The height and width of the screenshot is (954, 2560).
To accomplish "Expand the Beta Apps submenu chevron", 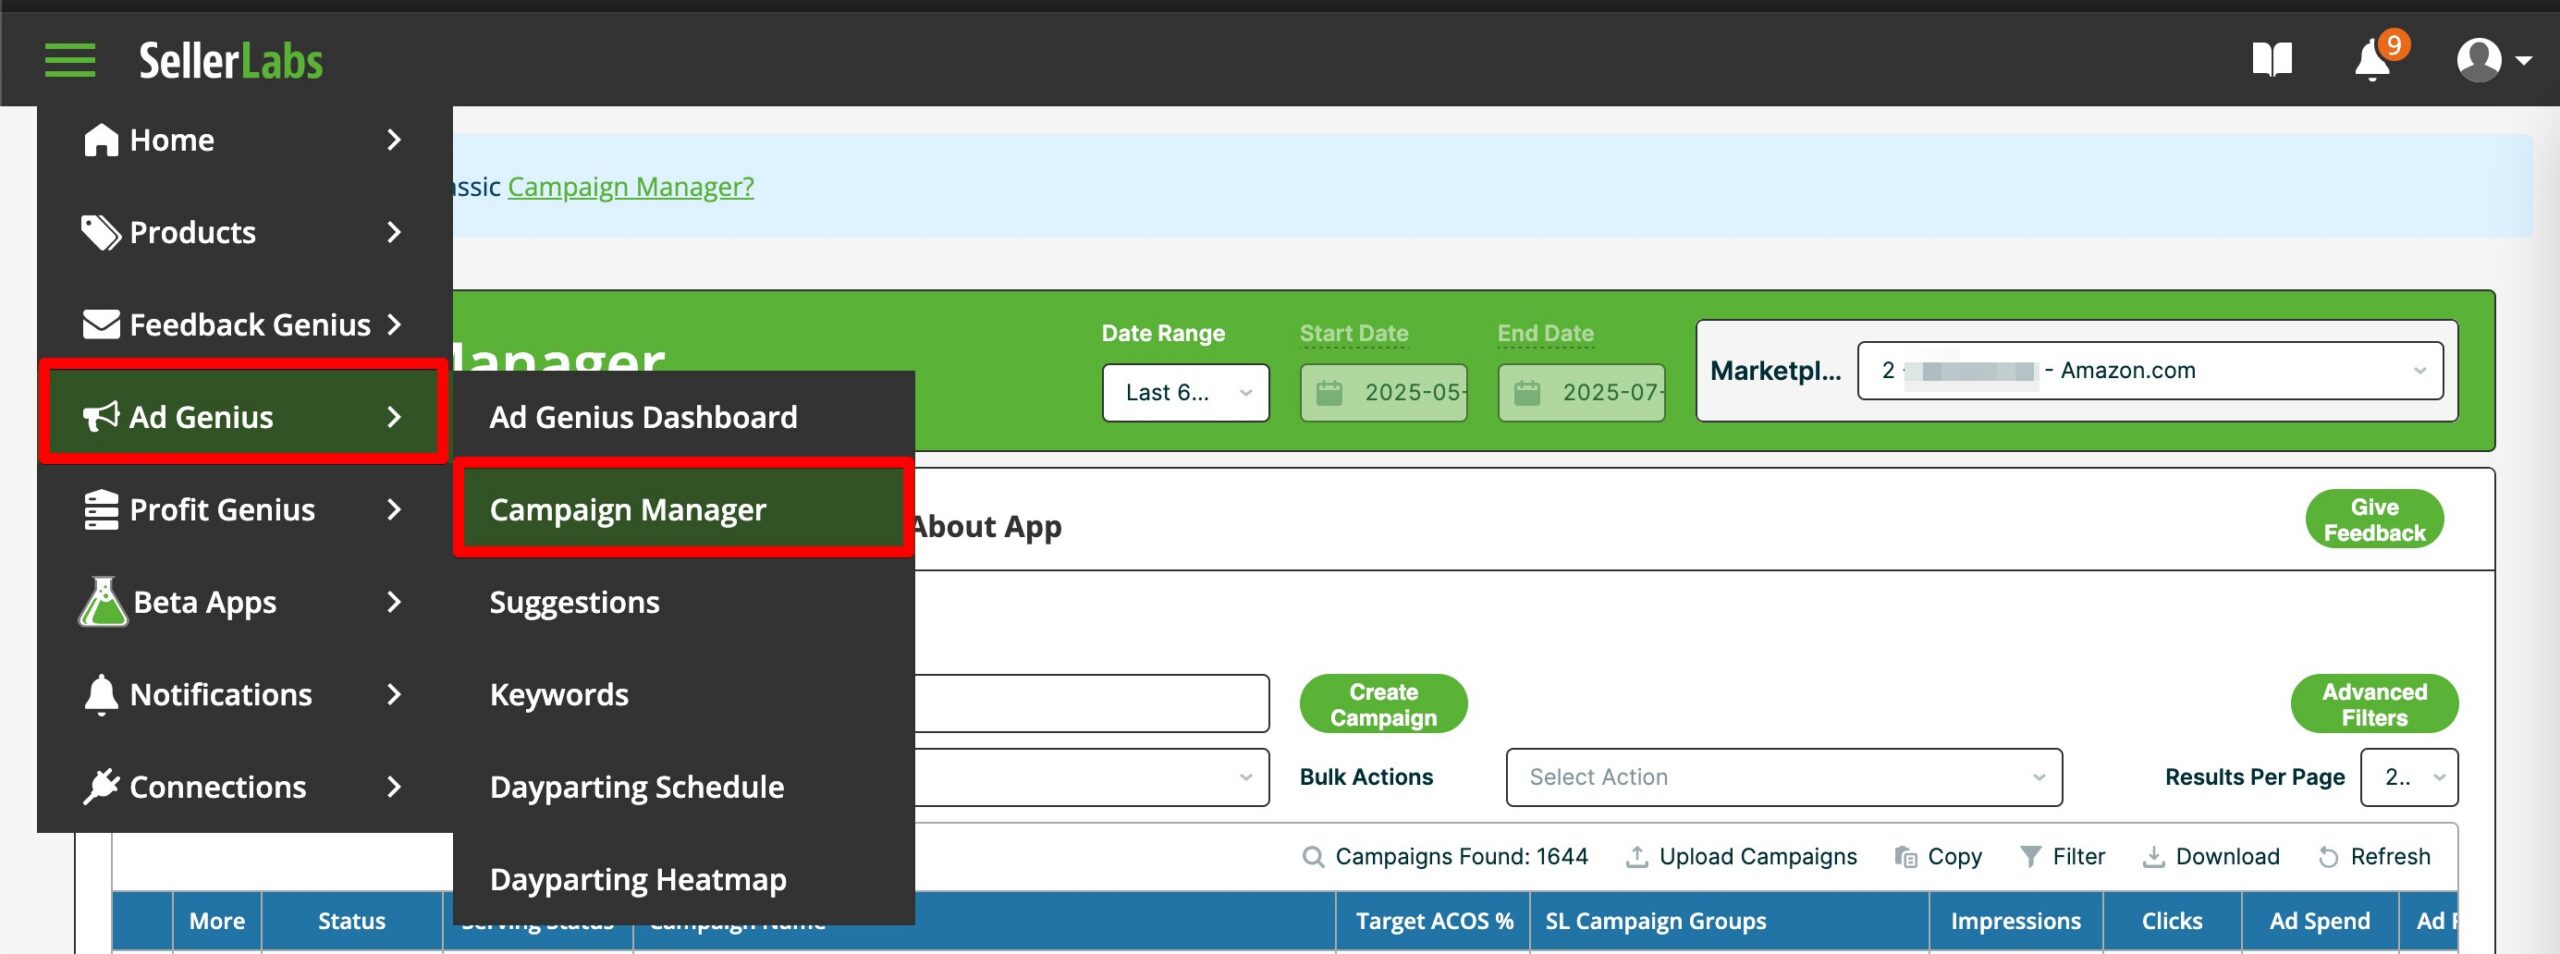I will click(x=394, y=602).
